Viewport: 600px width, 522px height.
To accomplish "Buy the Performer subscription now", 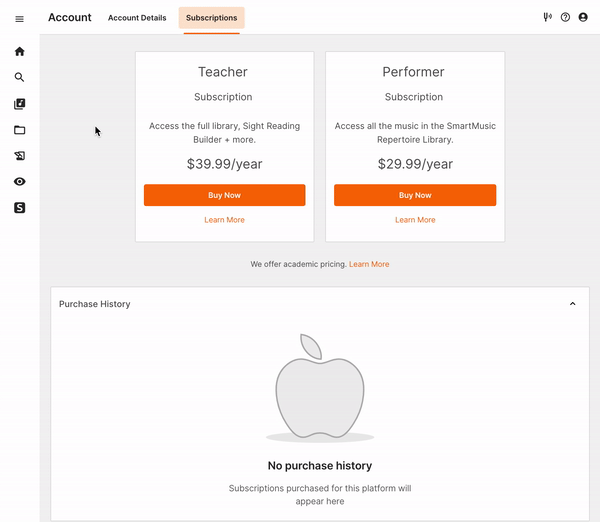I will point(415,195).
